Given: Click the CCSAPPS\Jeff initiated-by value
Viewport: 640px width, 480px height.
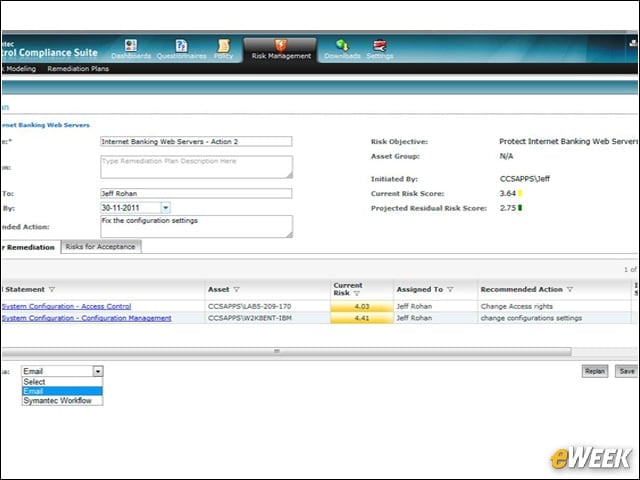Looking at the screenshot, I should pyautogui.click(x=524, y=179).
